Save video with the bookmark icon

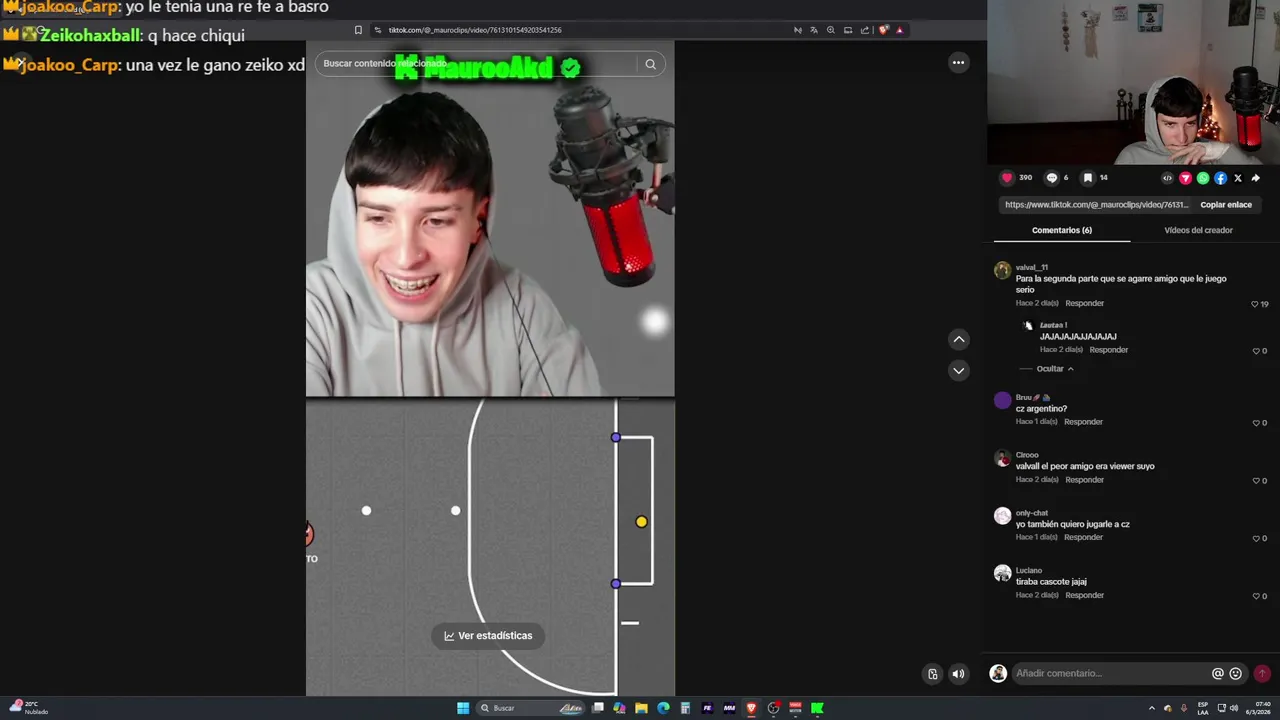pos(1087,178)
